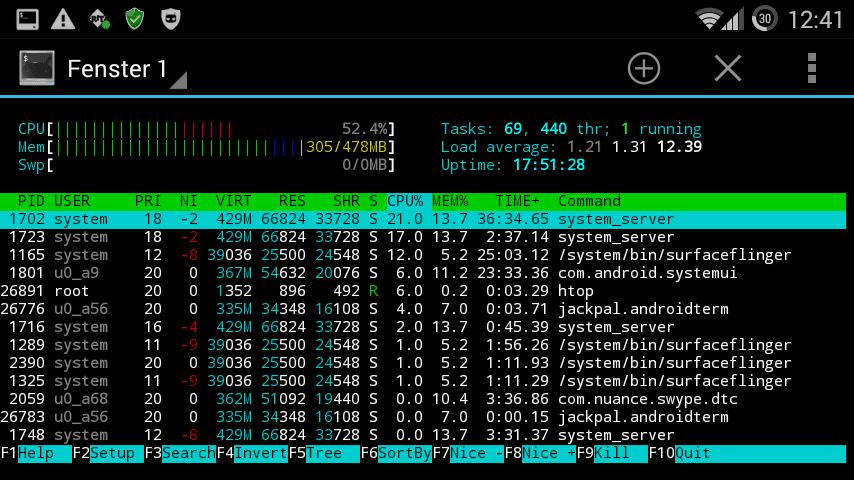Select F4 Invert in htop footer
Screen dimensions: 854x480
(x=252, y=453)
